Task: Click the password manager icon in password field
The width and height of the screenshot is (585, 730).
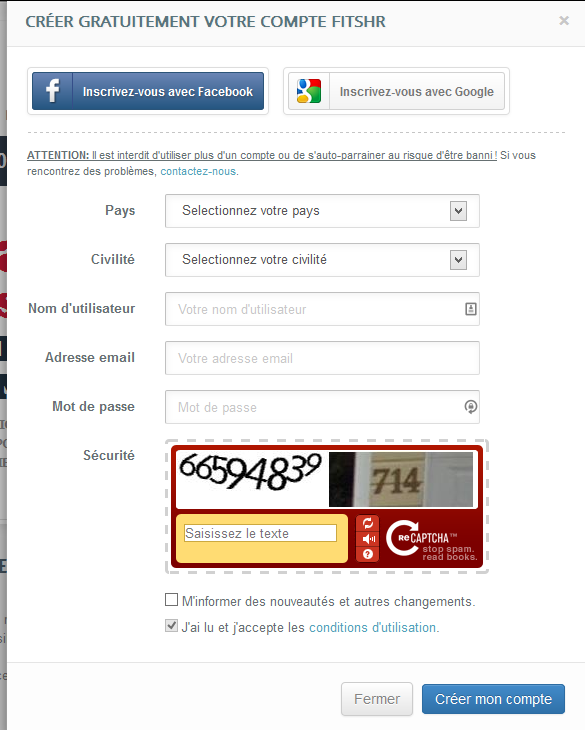Action: tap(471, 407)
